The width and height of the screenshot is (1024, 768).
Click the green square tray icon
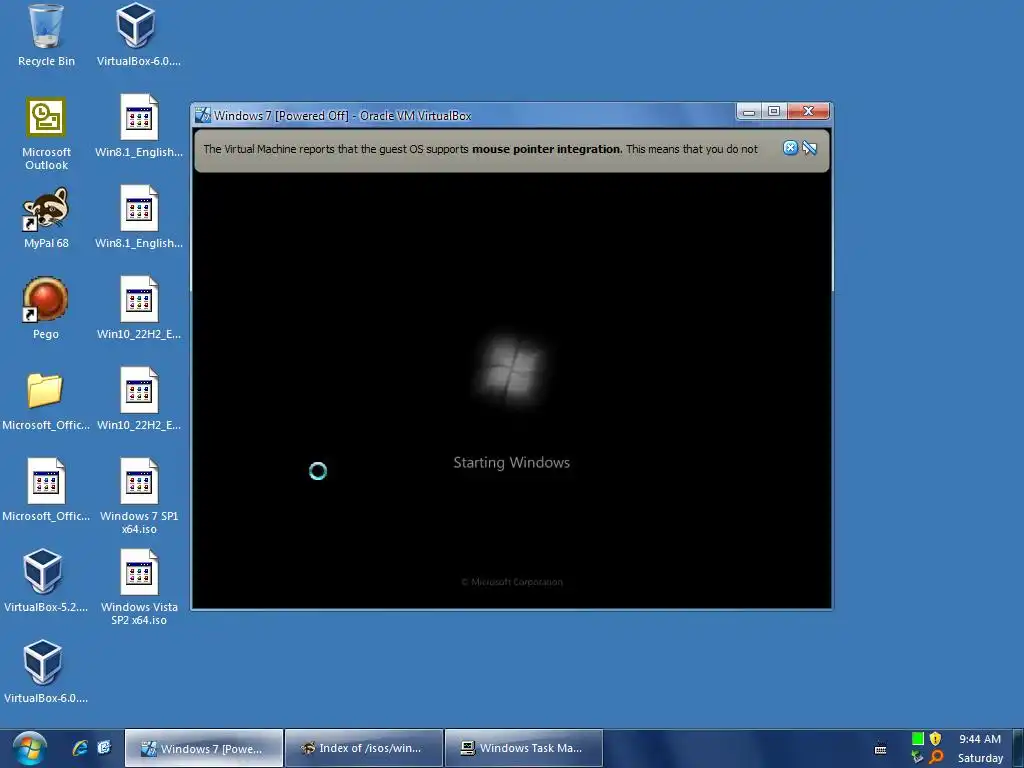(918, 739)
